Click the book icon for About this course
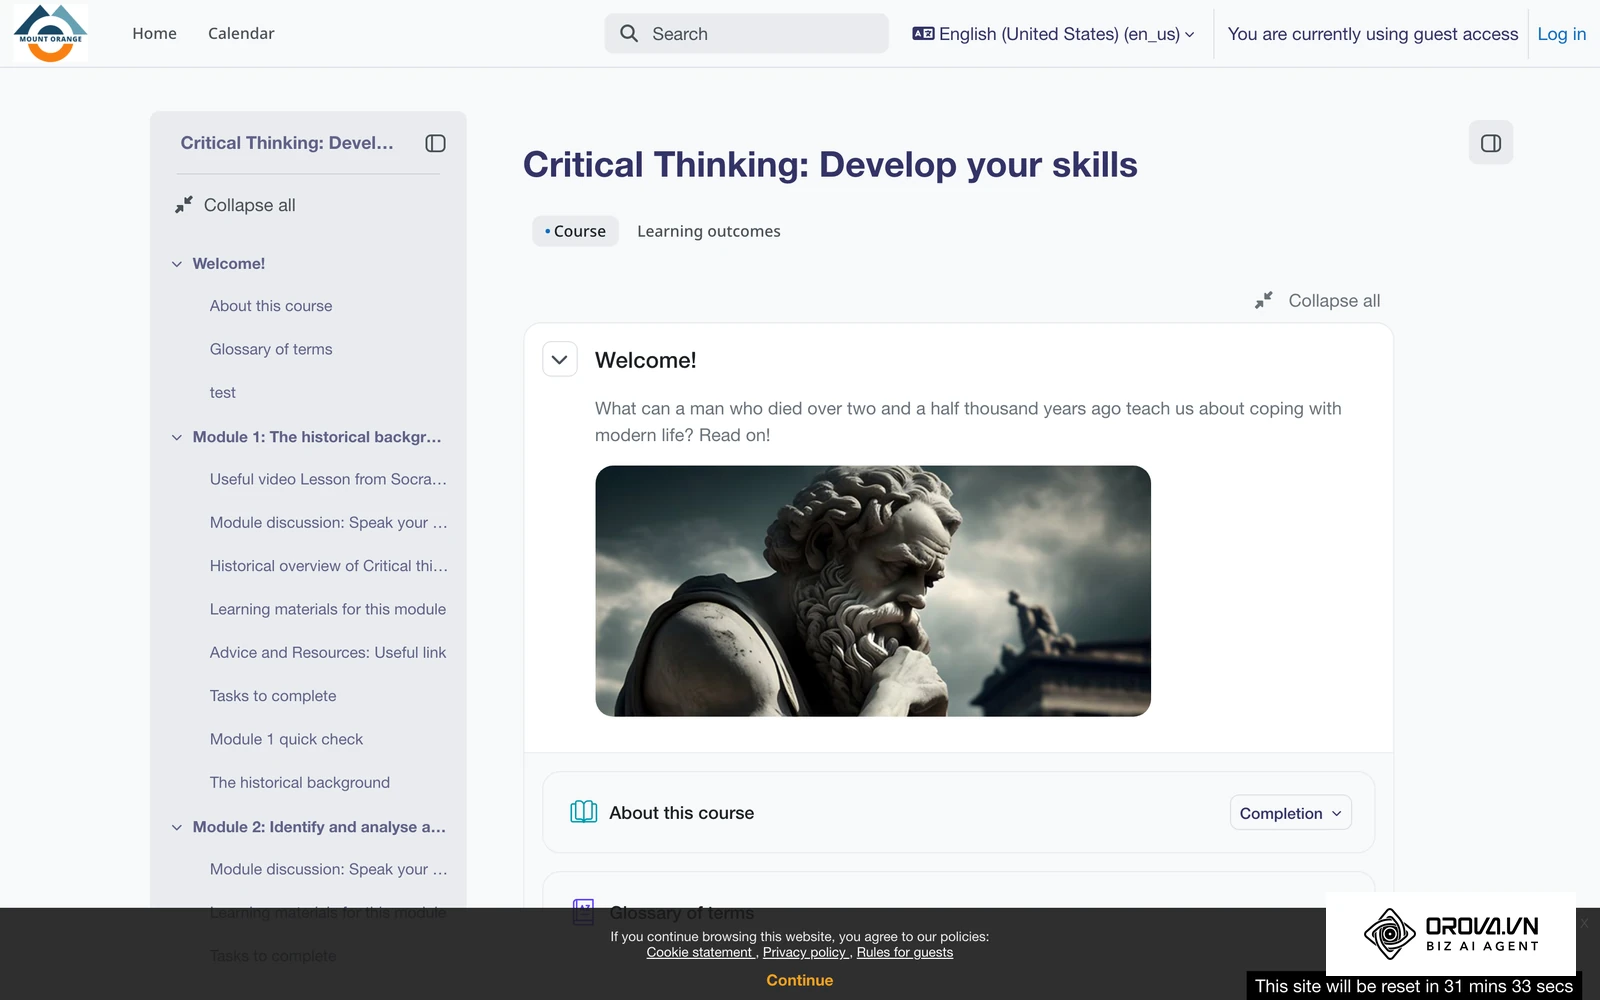Screen dimensions: 1600x1000 click(584, 812)
